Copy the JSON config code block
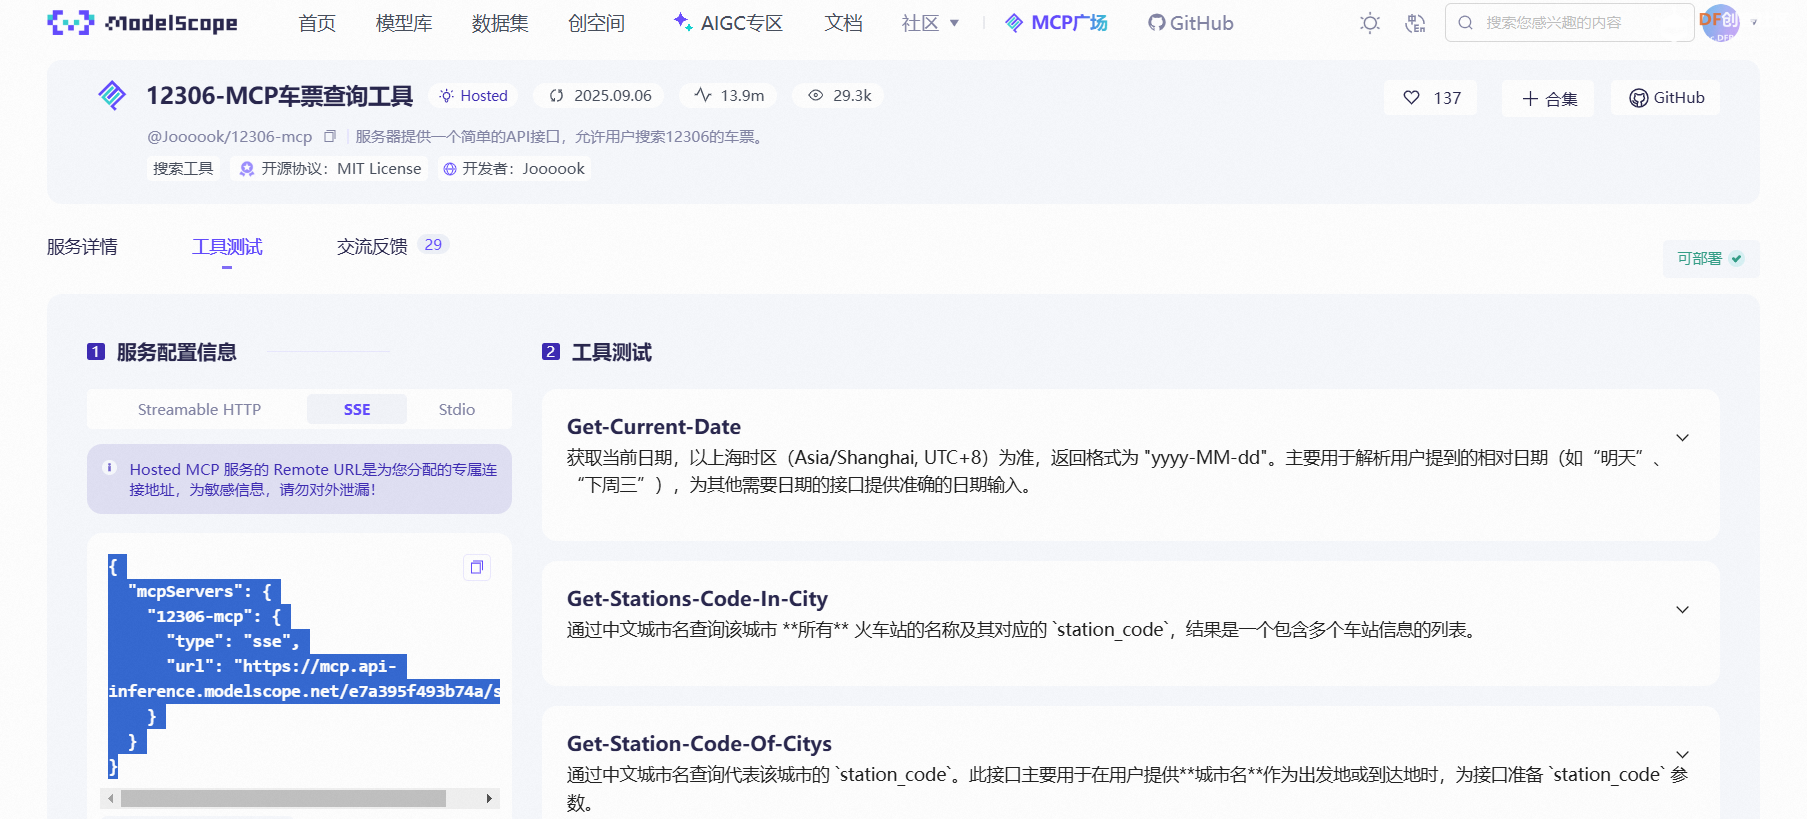Screen dimensions: 1807x819 pyautogui.click(x=477, y=567)
